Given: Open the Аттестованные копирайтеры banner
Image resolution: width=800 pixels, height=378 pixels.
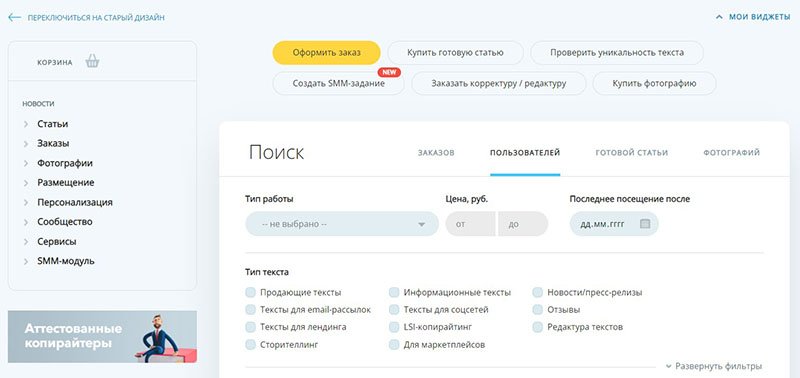Looking at the screenshot, I should 102,337.
